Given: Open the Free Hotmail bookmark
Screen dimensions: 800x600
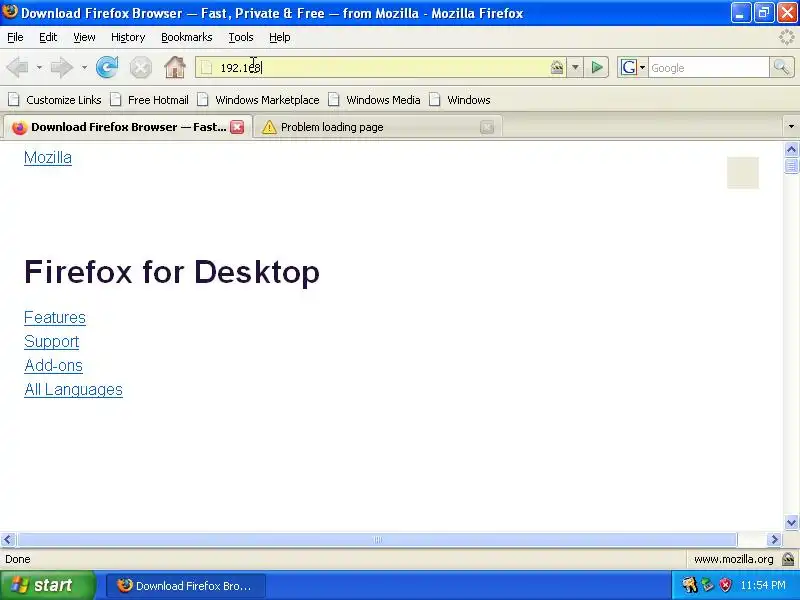Looking at the screenshot, I should (150, 100).
